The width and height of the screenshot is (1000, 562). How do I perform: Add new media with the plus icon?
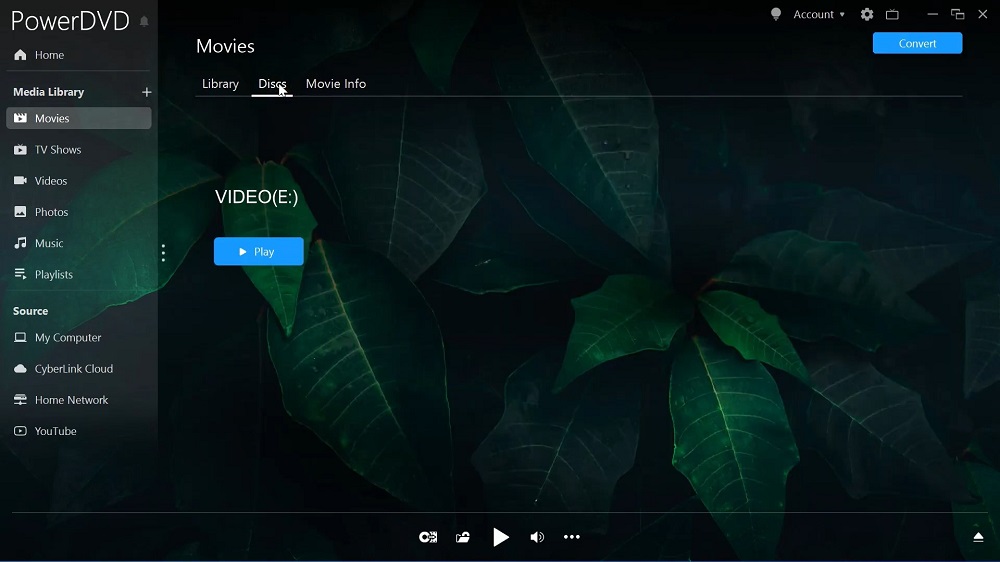(147, 92)
